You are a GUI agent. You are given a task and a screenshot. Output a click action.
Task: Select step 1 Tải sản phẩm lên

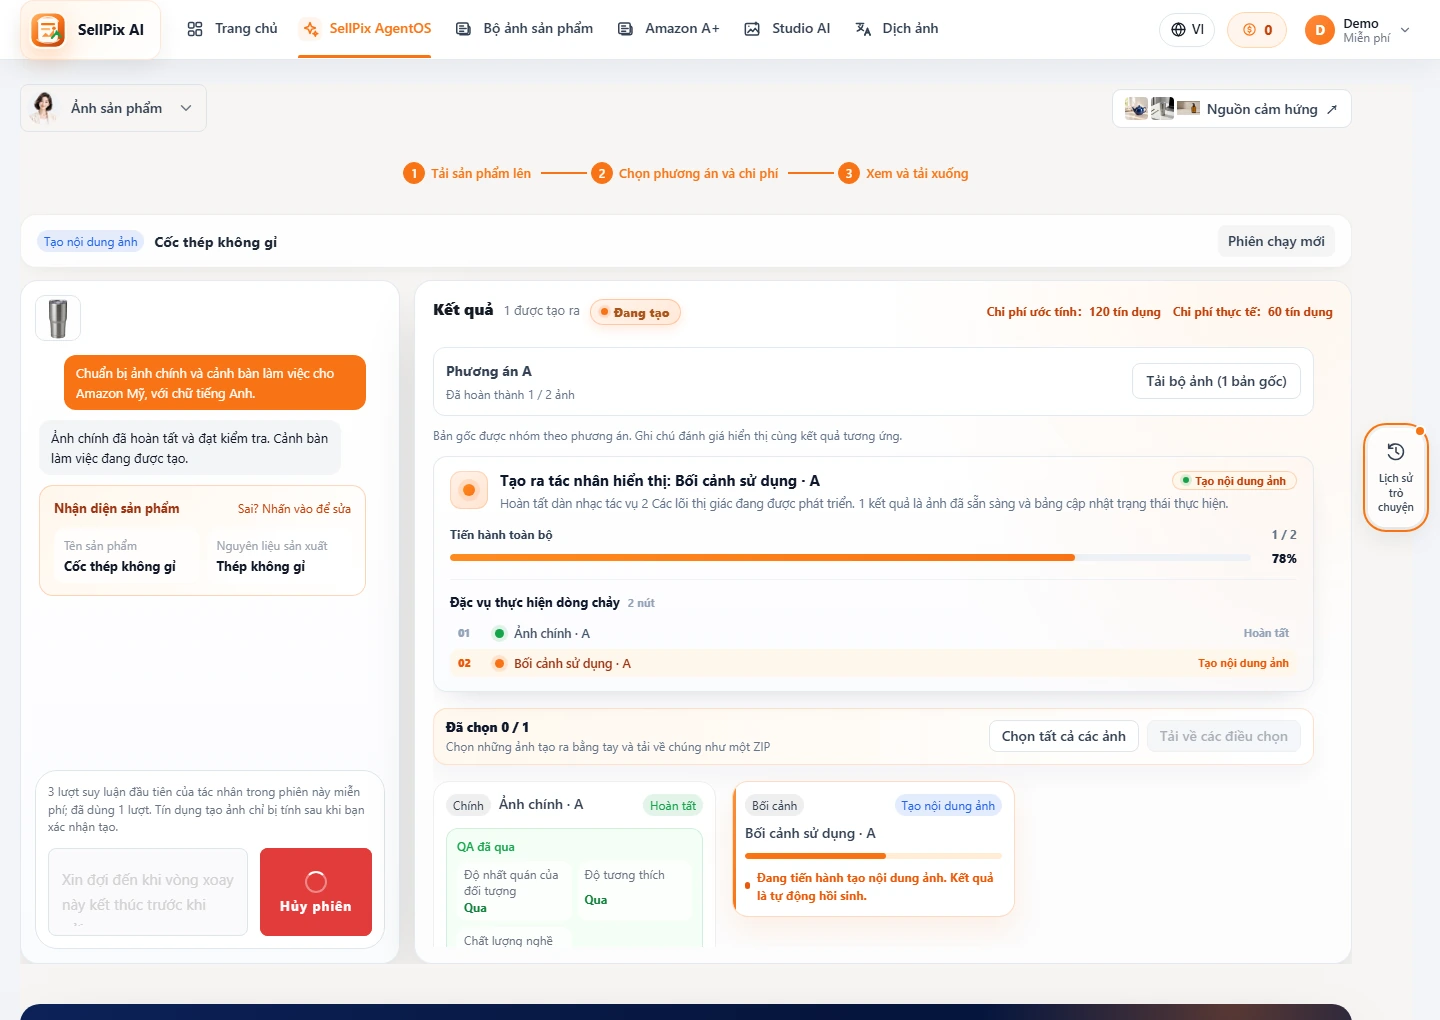click(x=467, y=173)
